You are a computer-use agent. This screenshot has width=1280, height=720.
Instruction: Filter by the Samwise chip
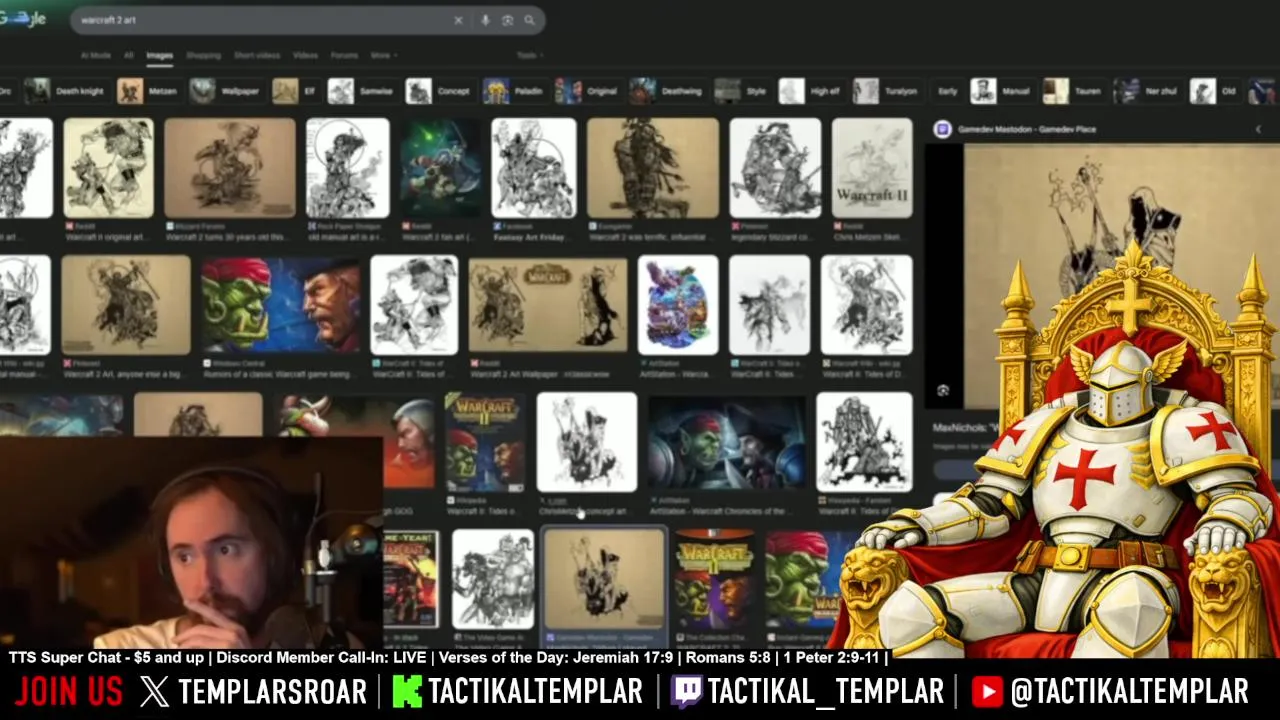362,91
